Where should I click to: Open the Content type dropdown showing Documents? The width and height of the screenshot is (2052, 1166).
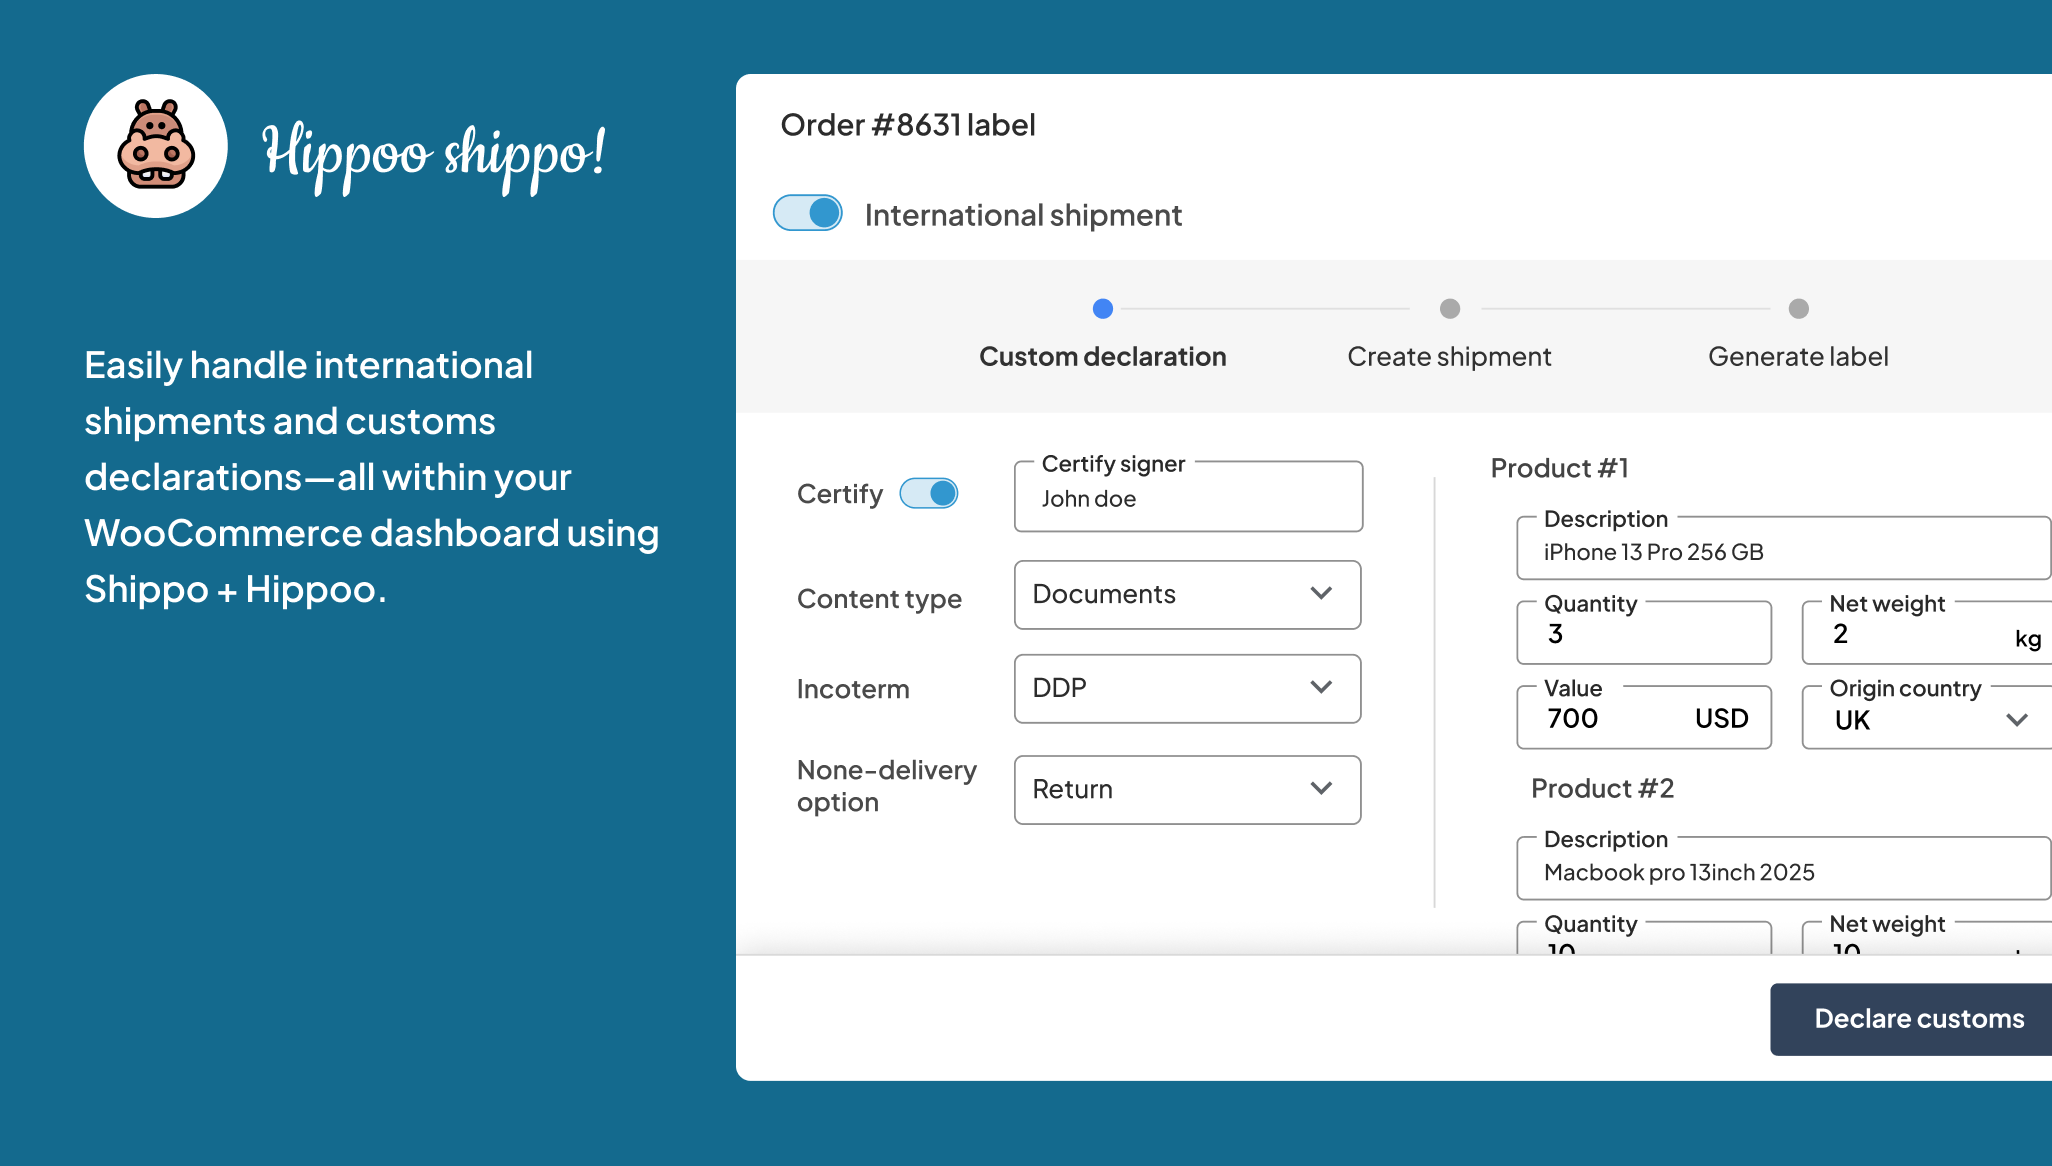(1188, 595)
